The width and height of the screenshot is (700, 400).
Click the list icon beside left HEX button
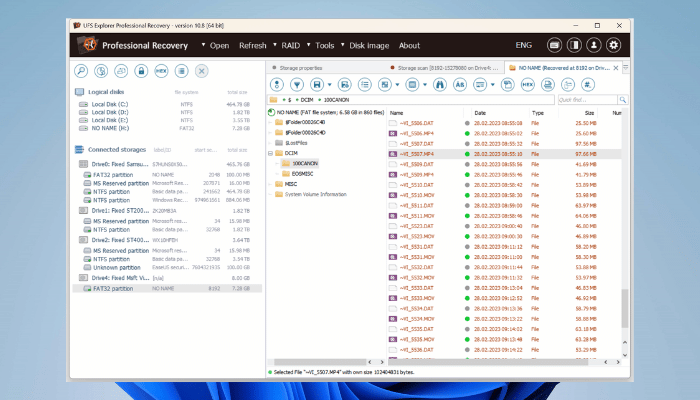click(x=181, y=71)
